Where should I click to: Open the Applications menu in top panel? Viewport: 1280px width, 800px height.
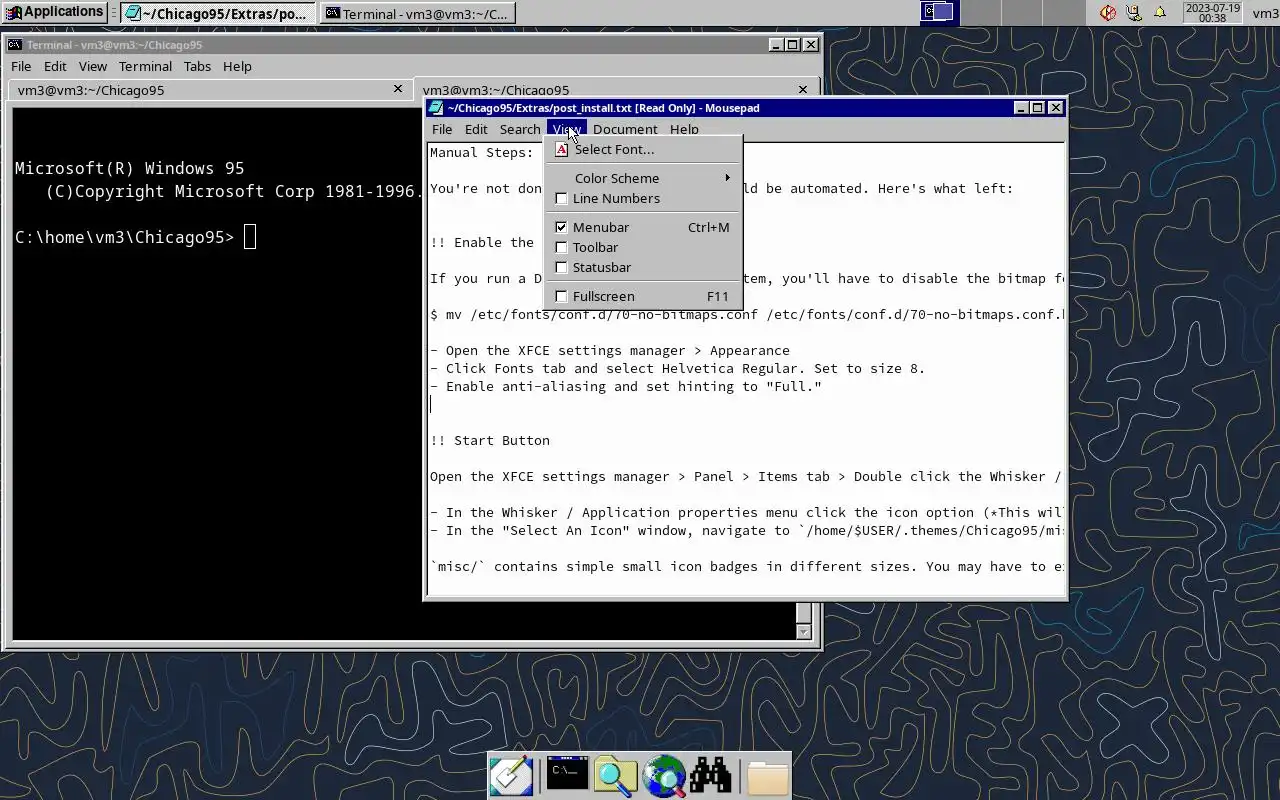55,12
